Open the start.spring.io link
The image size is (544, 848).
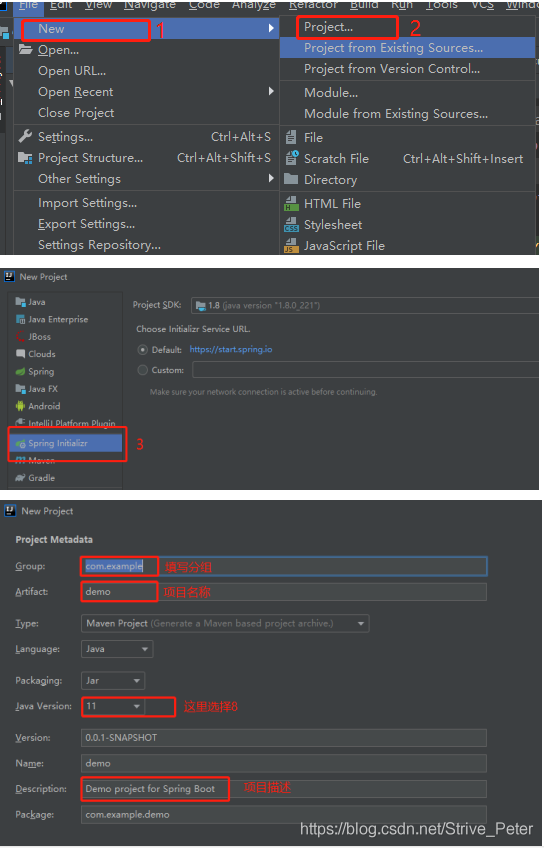[x=231, y=350]
